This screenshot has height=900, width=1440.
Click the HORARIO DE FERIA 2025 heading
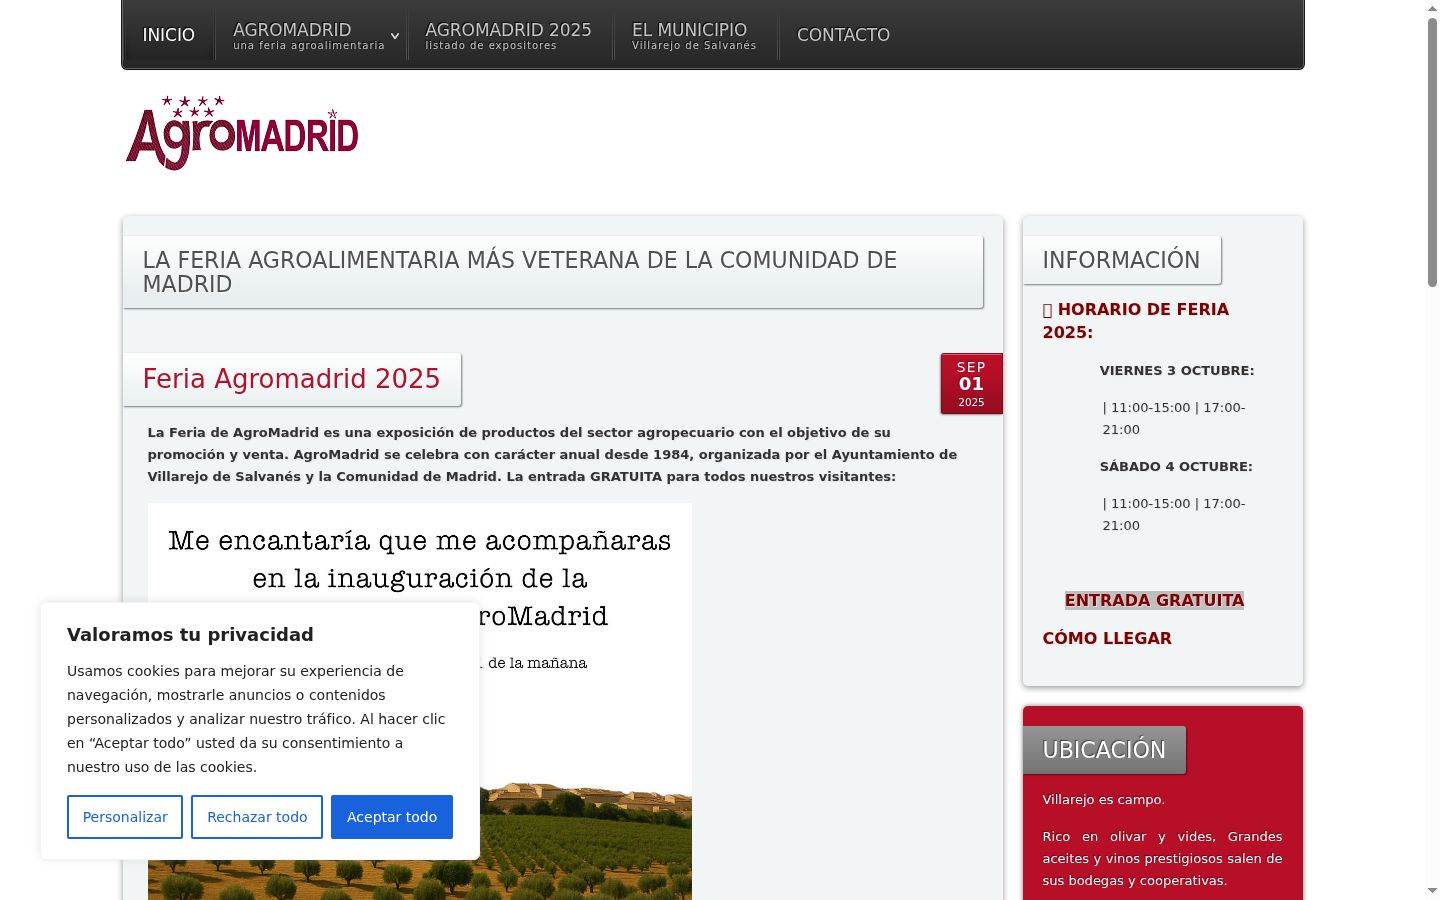pos(1136,321)
